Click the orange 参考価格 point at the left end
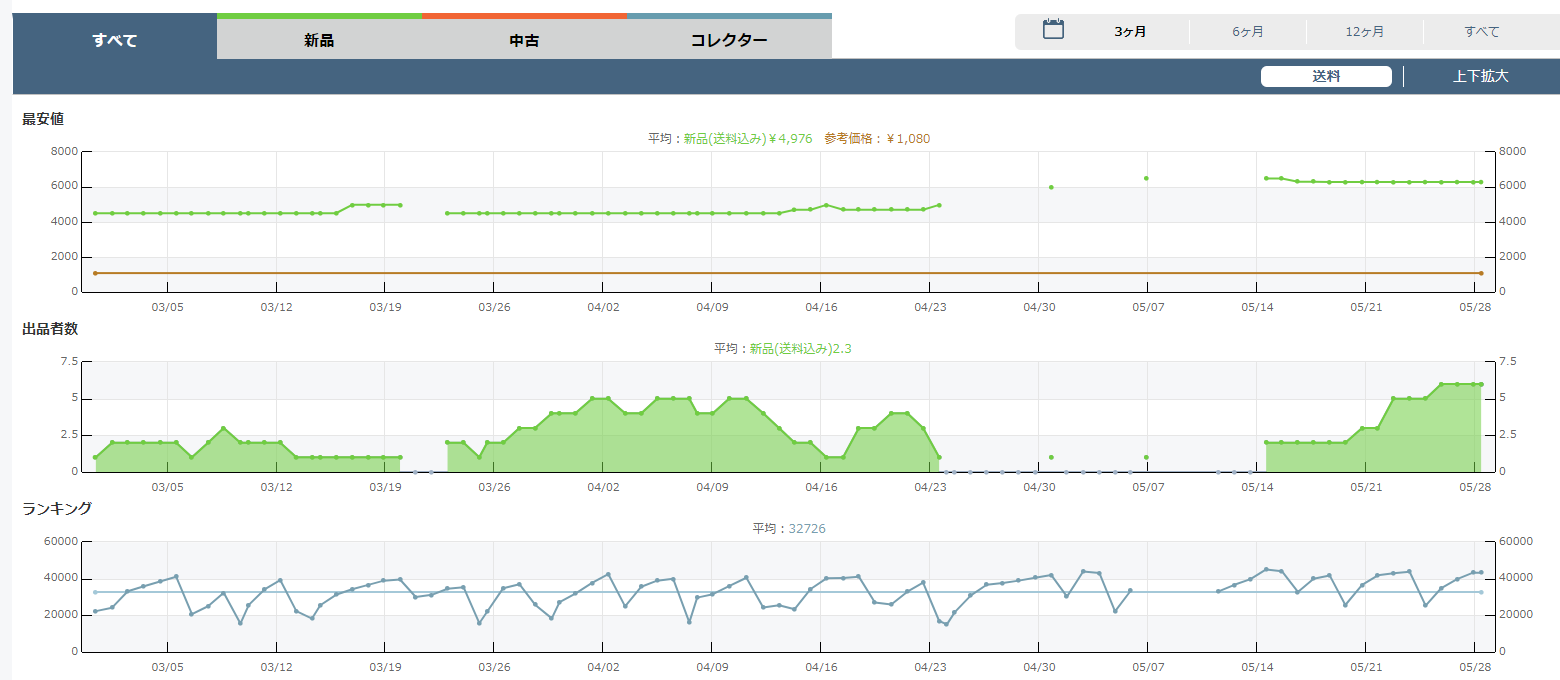The image size is (1560, 680). (x=95, y=273)
